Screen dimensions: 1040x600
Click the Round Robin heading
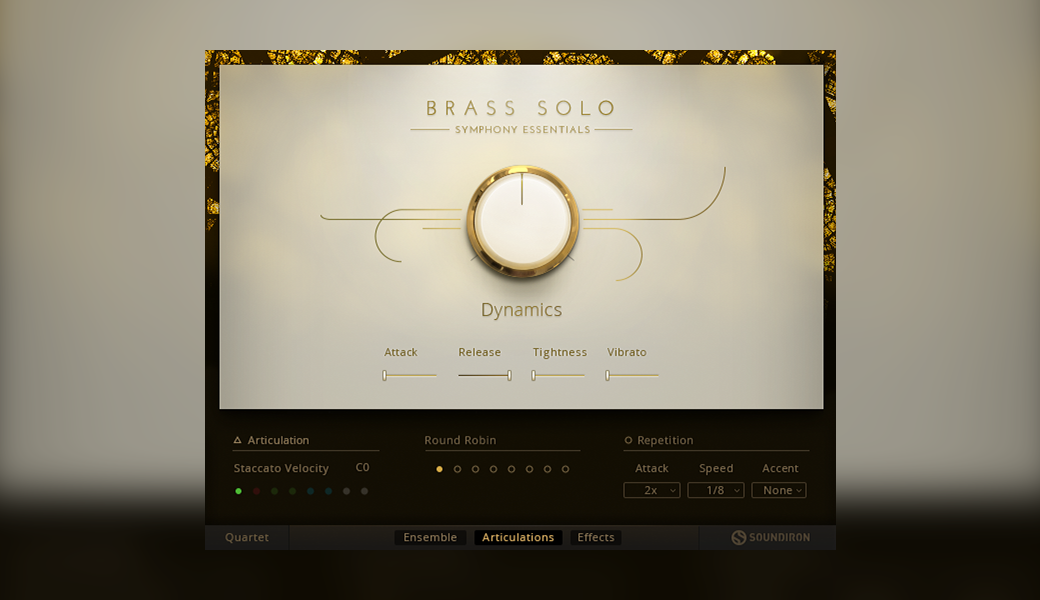tap(460, 440)
